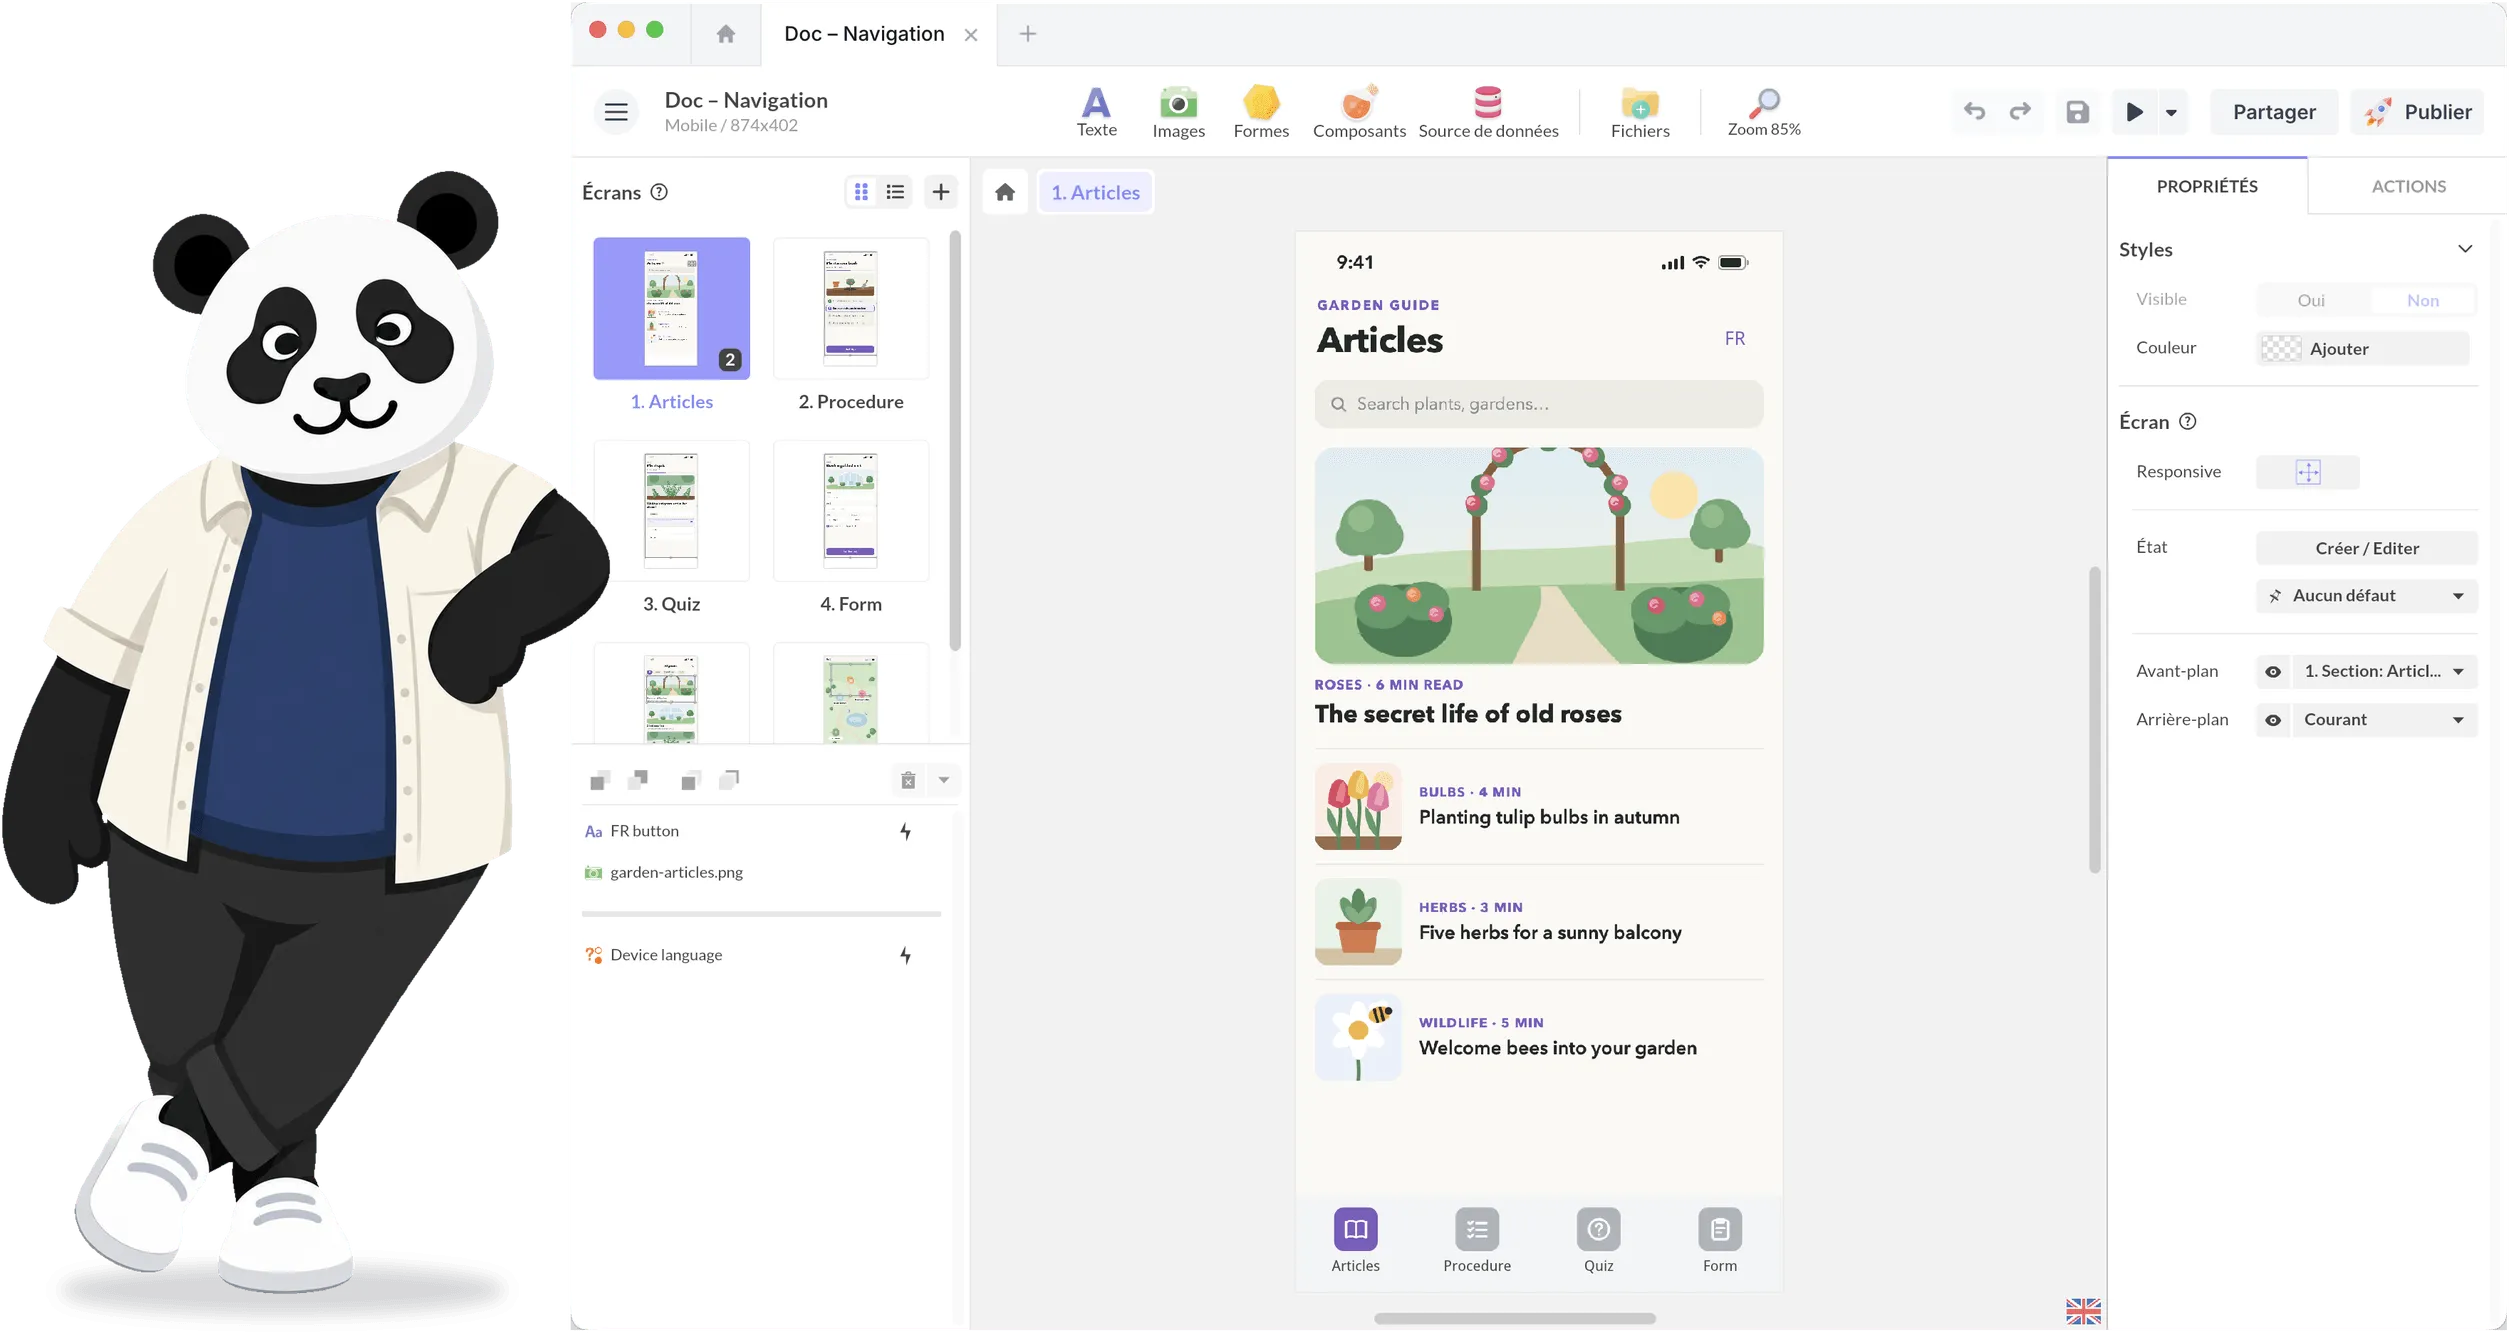This screenshot has width=2509, height=1333.
Task: Click the canvas home breadcrumb icon
Action: [1004, 192]
